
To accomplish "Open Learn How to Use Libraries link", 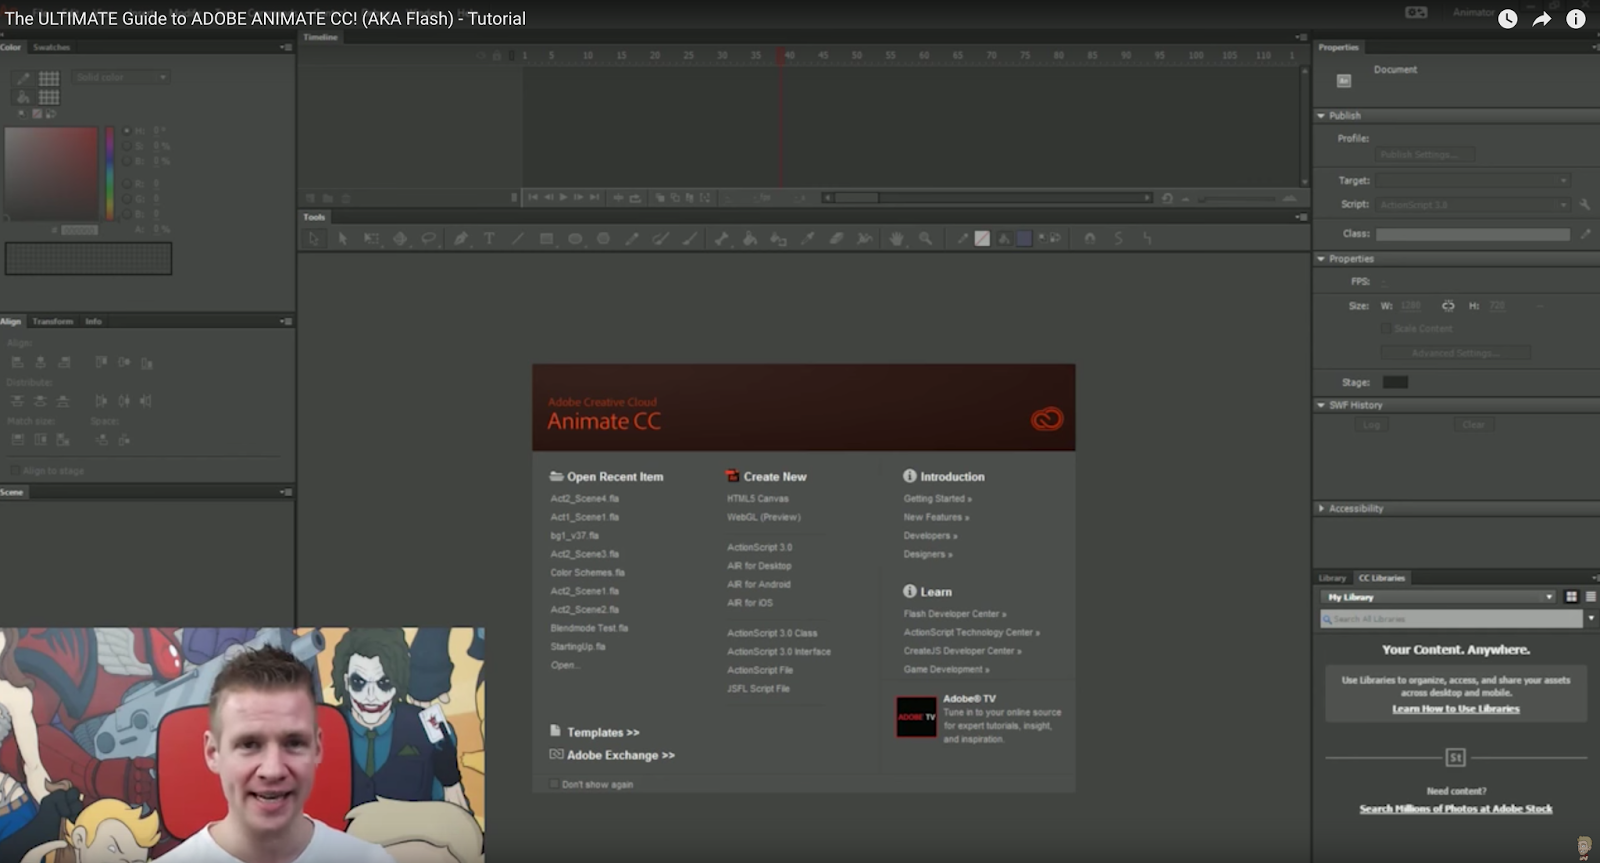I will (x=1456, y=709).
